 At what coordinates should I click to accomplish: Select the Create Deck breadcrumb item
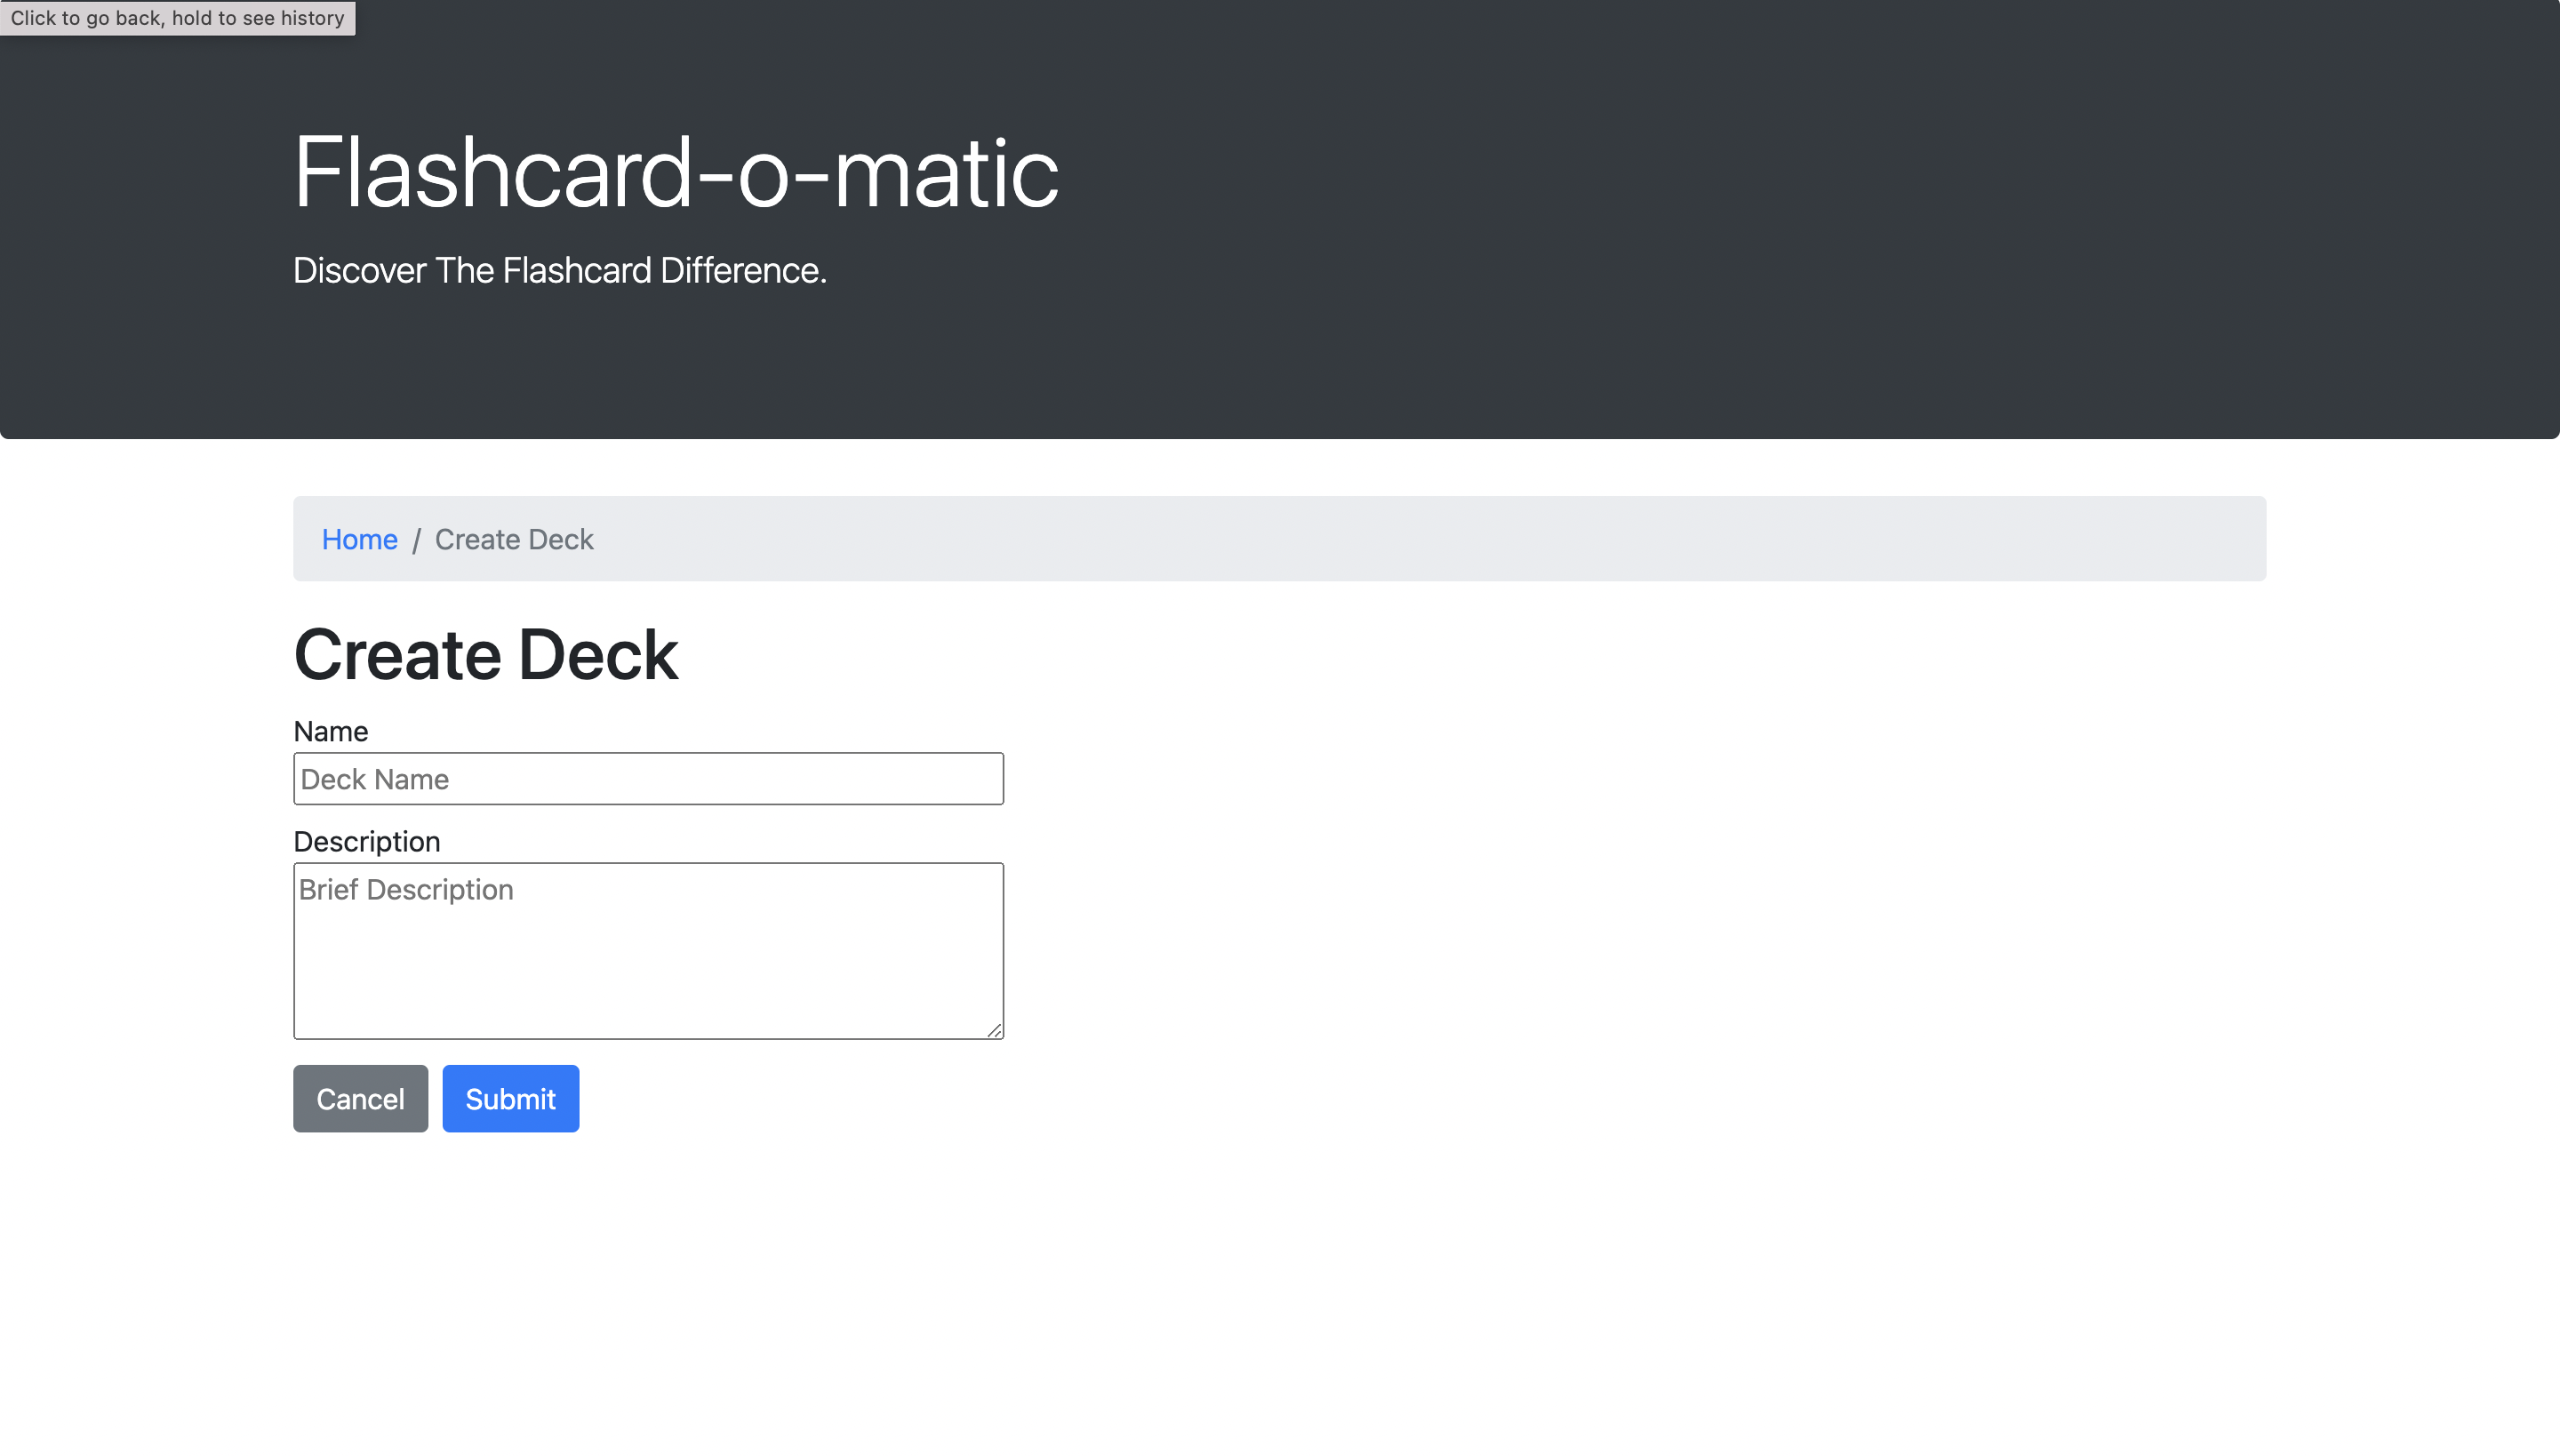click(513, 539)
